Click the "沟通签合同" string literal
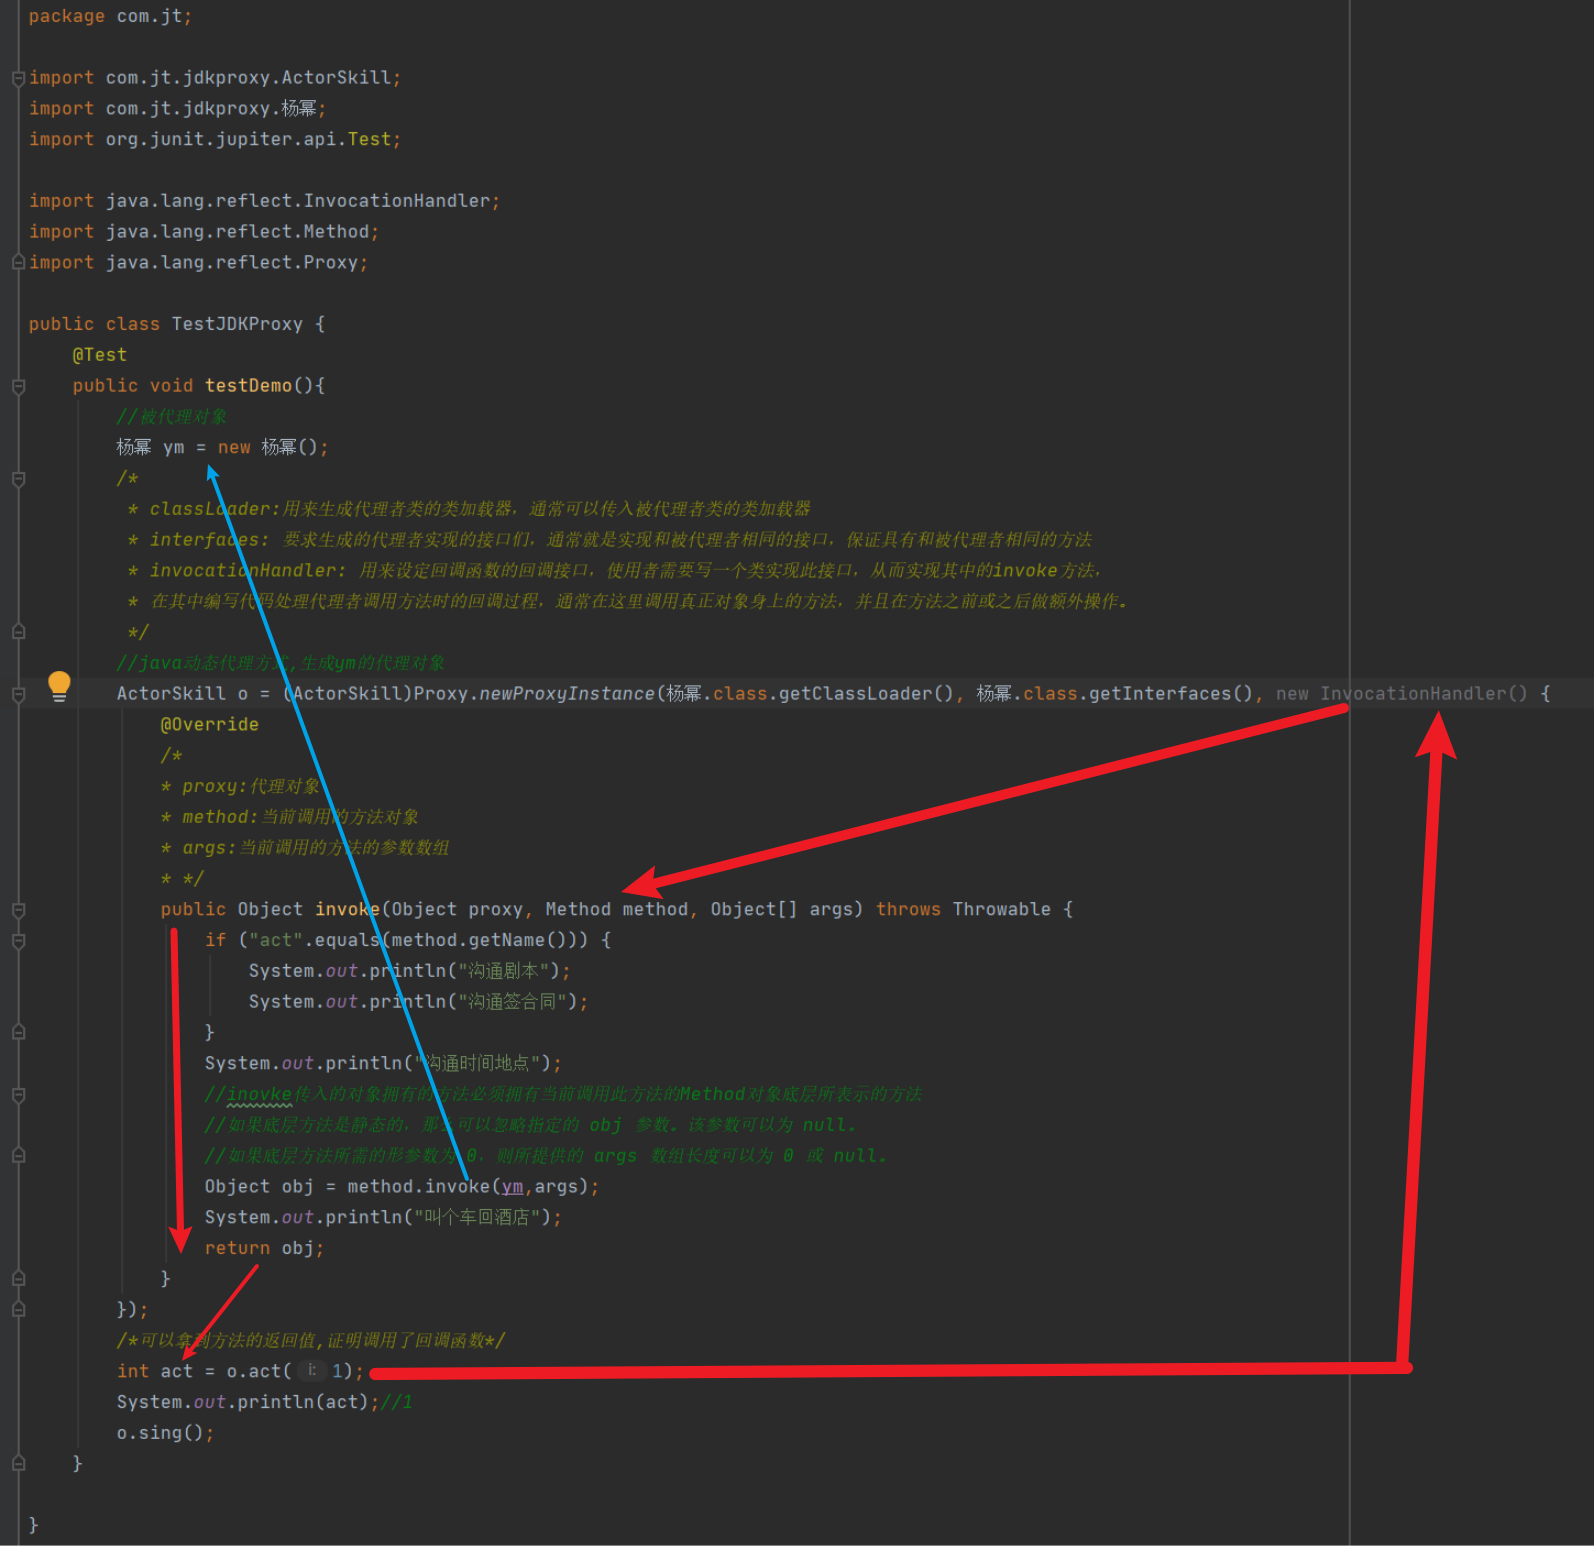The image size is (1594, 1546). [x=513, y=1002]
